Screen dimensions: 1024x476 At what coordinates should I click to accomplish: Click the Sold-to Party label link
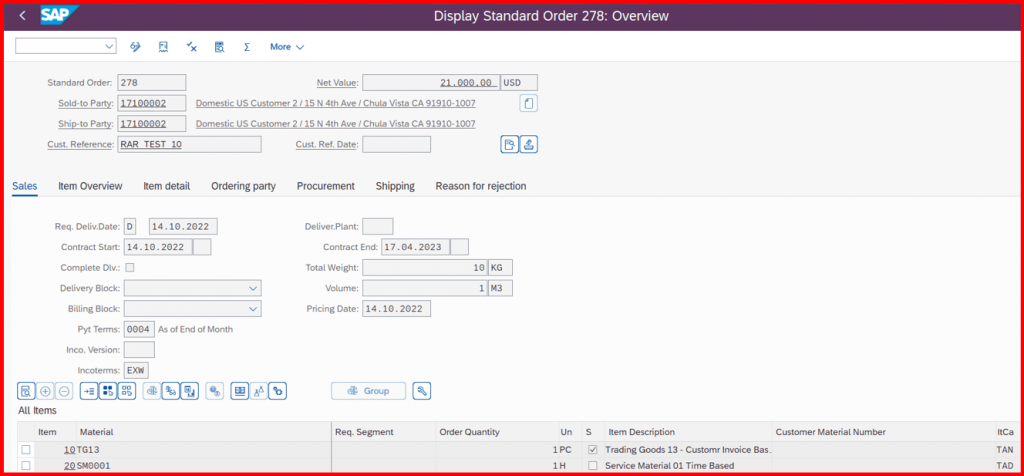coord(86,103)
